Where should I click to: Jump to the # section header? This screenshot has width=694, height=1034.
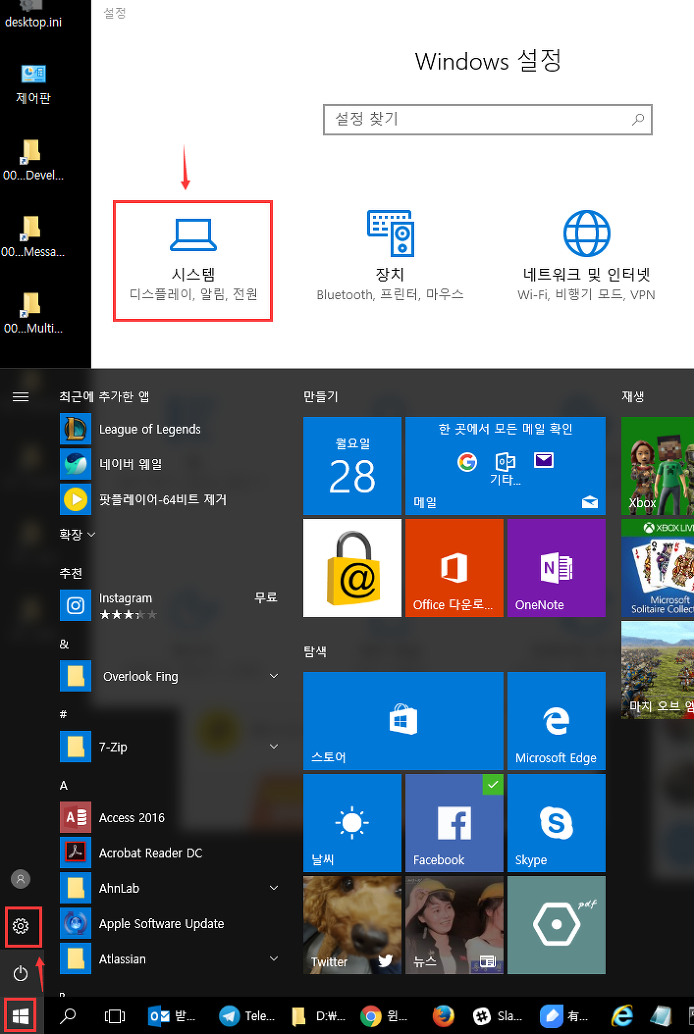pos(63,714)
